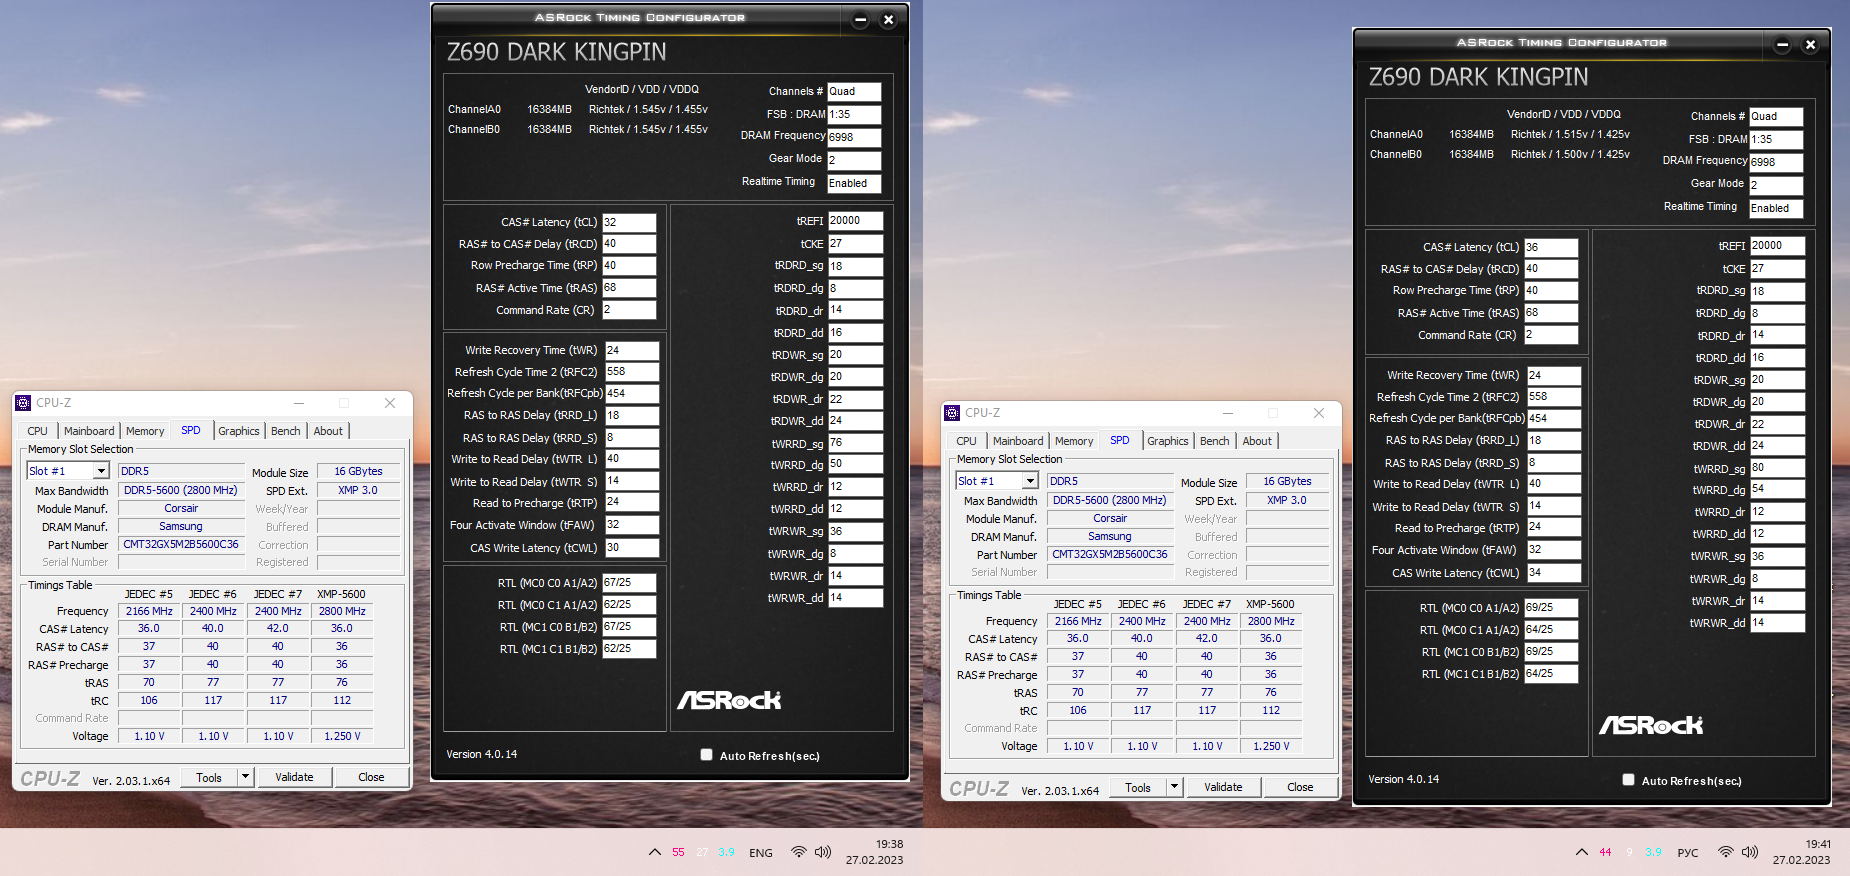Click the tray temperature reading 55
The image size is (1850, 876).
(678, 853)
